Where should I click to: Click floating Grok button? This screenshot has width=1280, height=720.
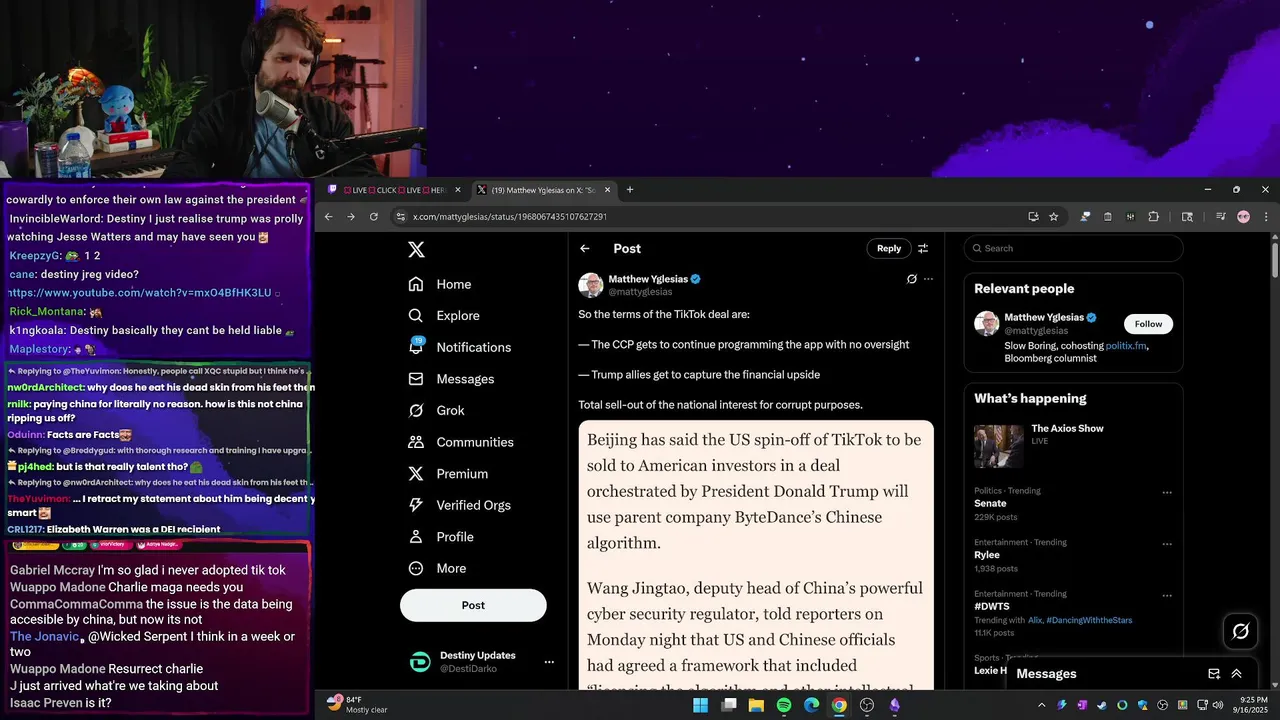tap(1241, 631)
